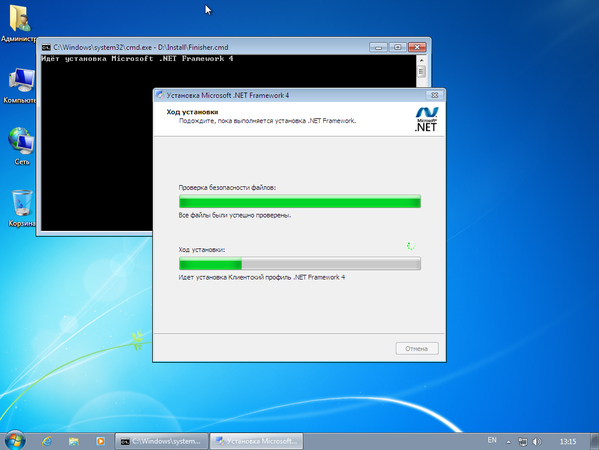Switch to the cmd.exe taskbar button
This screenshot has height=450, width=599.
click(162, 441)
